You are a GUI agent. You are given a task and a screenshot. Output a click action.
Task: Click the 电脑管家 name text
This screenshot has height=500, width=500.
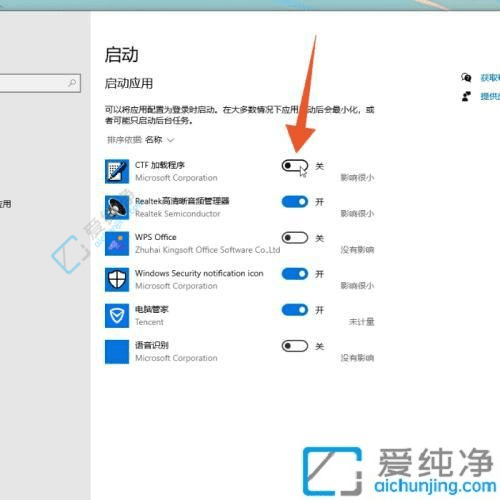152,309
